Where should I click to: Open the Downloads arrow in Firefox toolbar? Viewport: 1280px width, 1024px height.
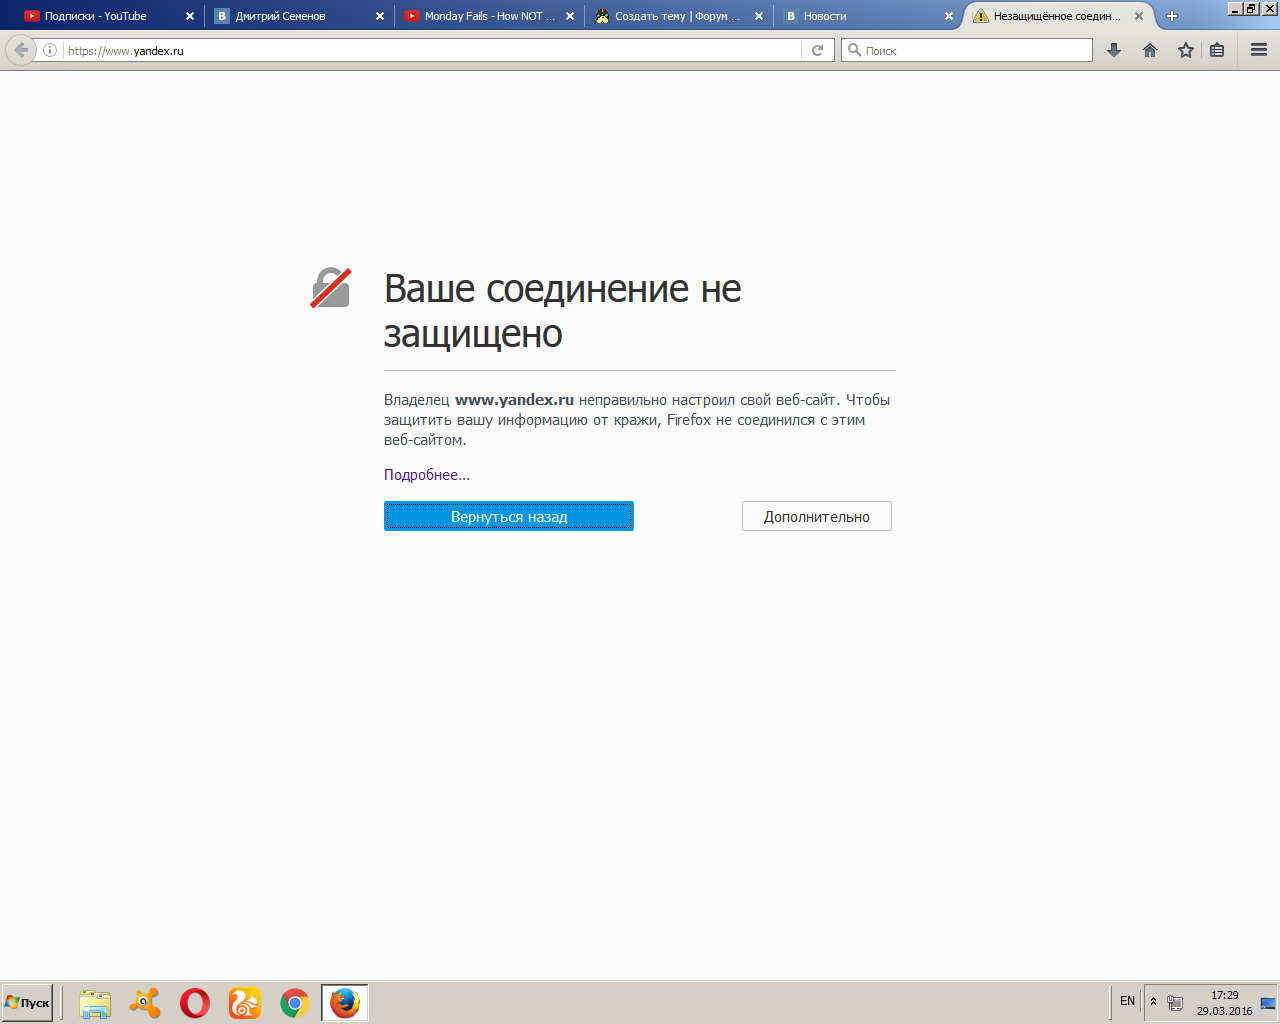(x=1114, y=50)
